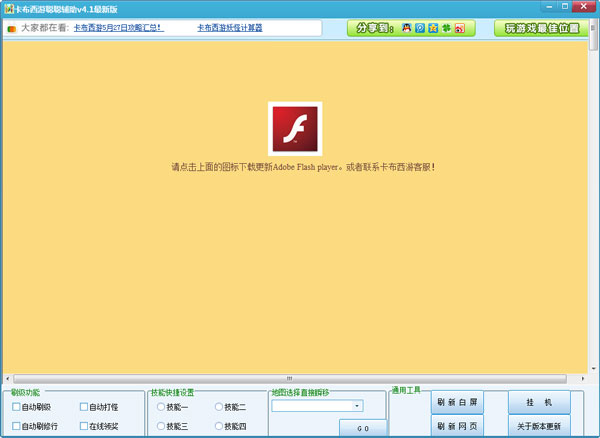Click the 刷新白屏 button
Viewport: 600px width, 438px height.
(x=457, y=402)
